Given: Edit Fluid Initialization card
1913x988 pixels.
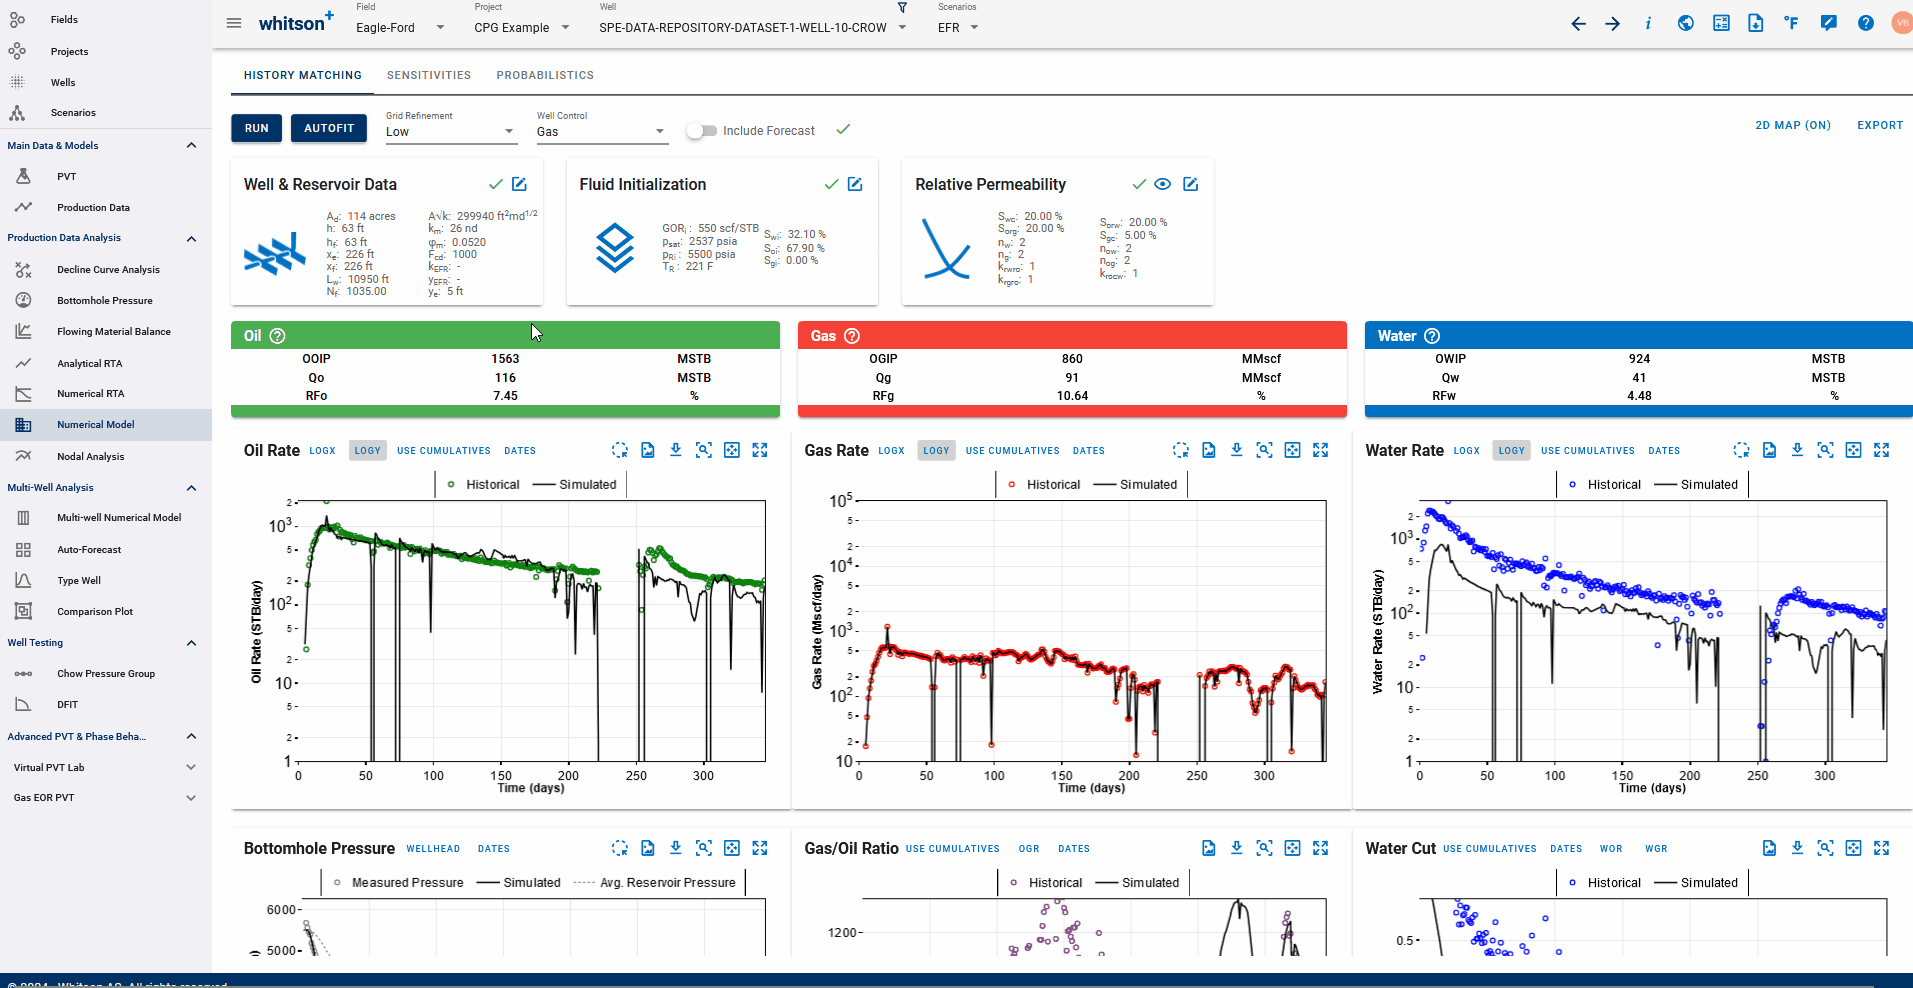Looking at the screenshot, I should [855, 184].
